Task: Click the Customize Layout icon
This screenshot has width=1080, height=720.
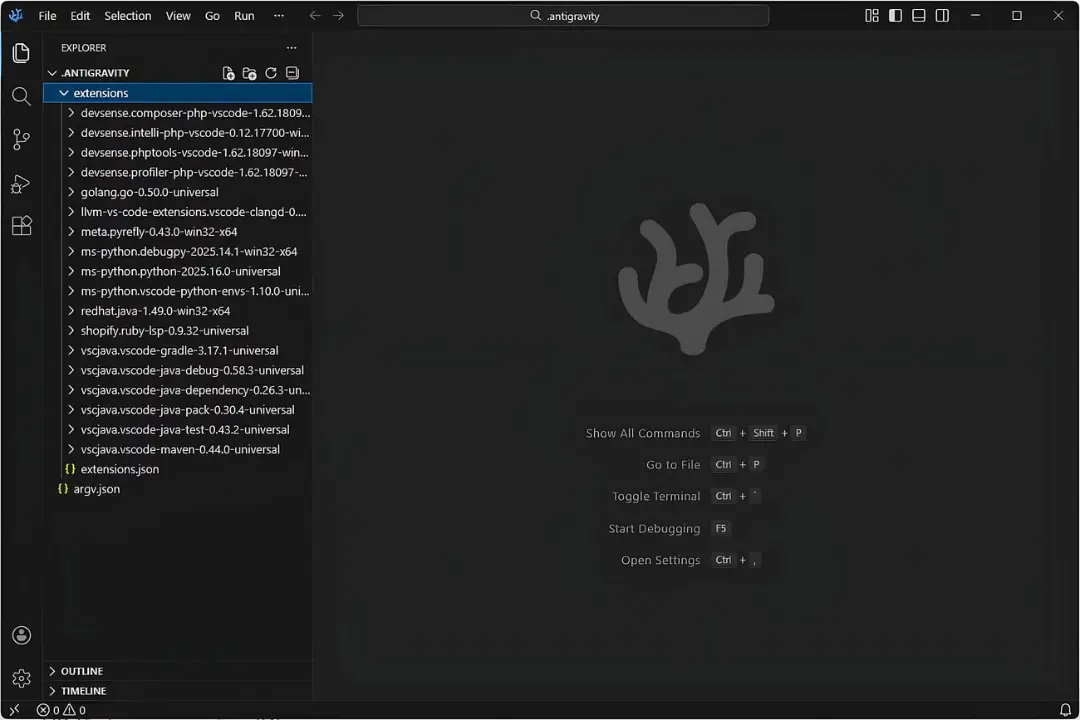Action: pyautogui.click(x=872, y=15)
